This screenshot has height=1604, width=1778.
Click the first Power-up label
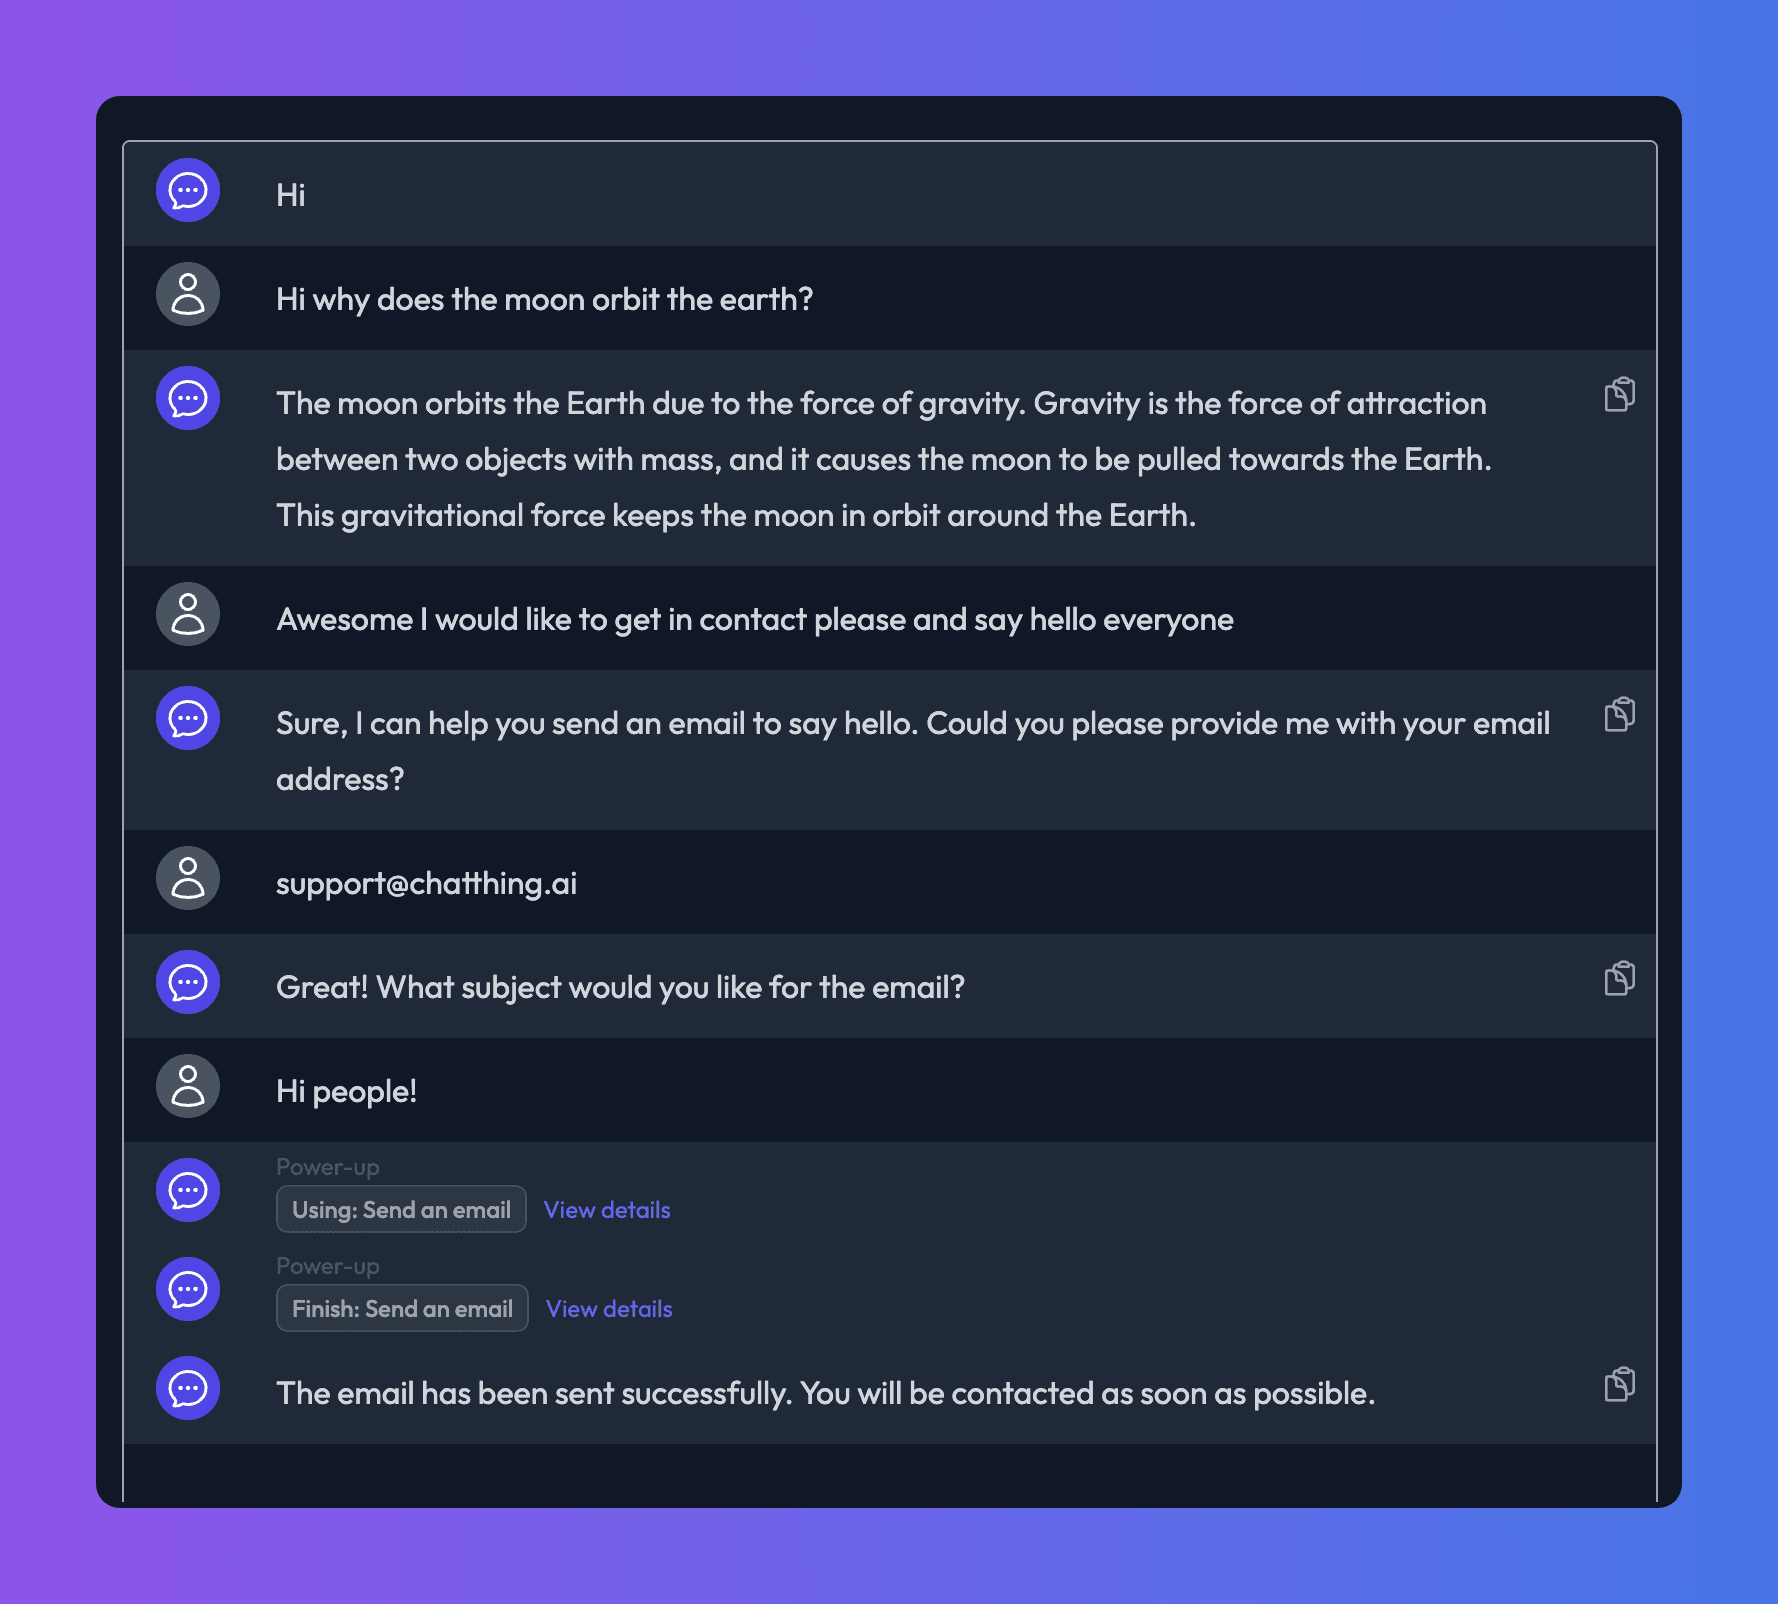pyautogui.click(x=328, y=1167)
